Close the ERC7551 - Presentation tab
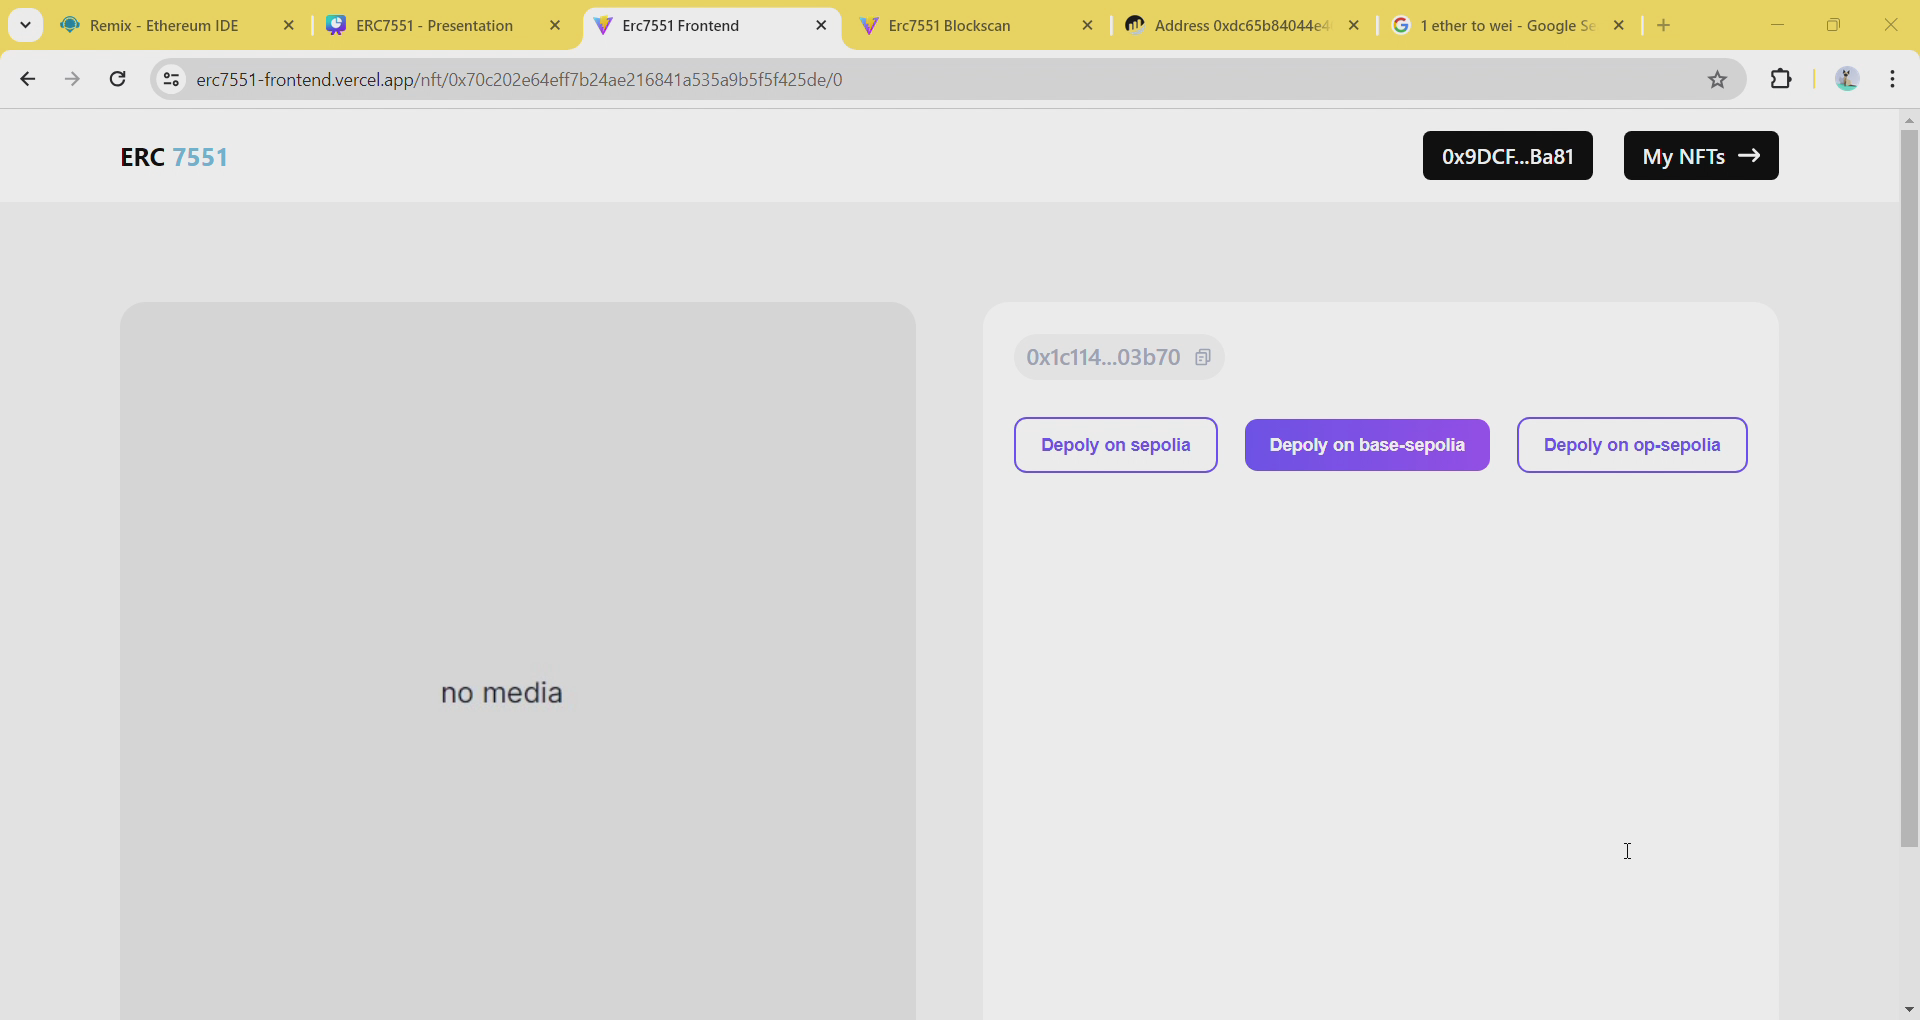1920x1020 pixels. coord(555,25)
